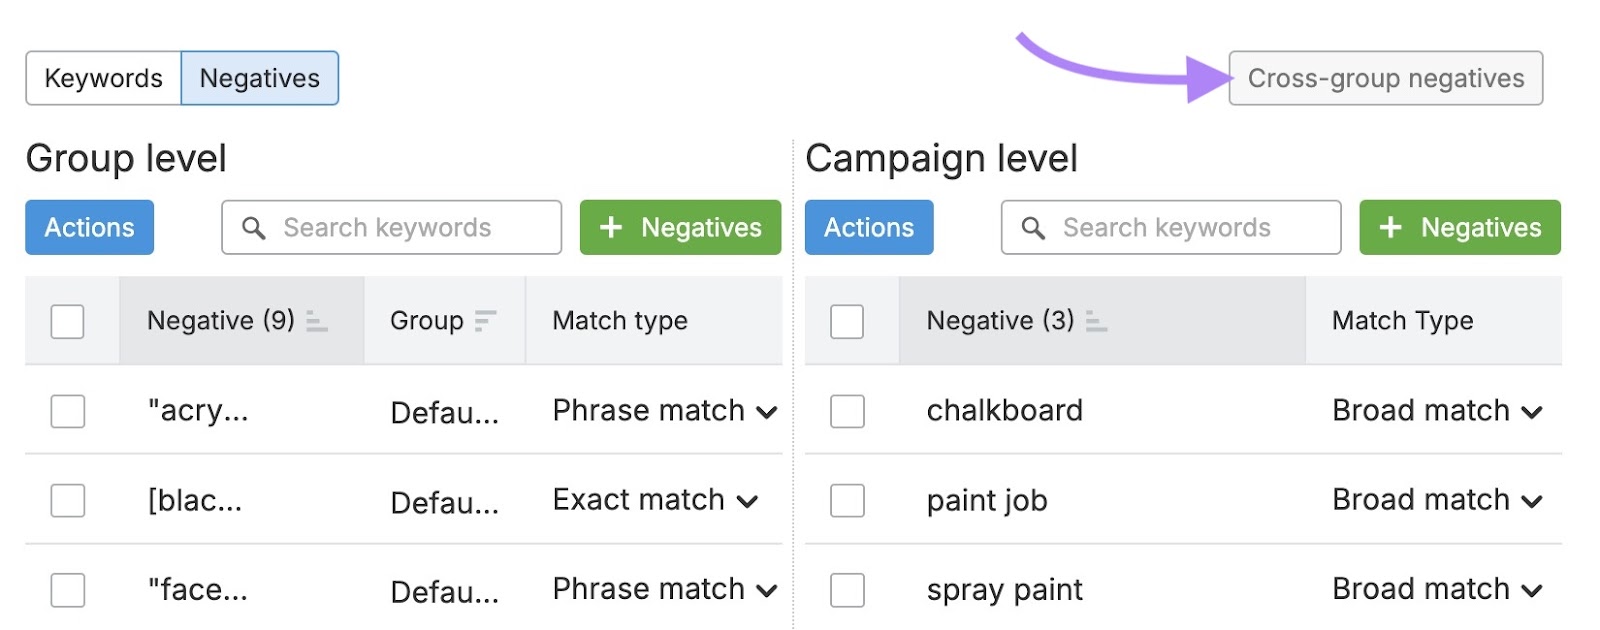
Task: Click the plus icon on Group level Negatives button
Action: (613, 227)
